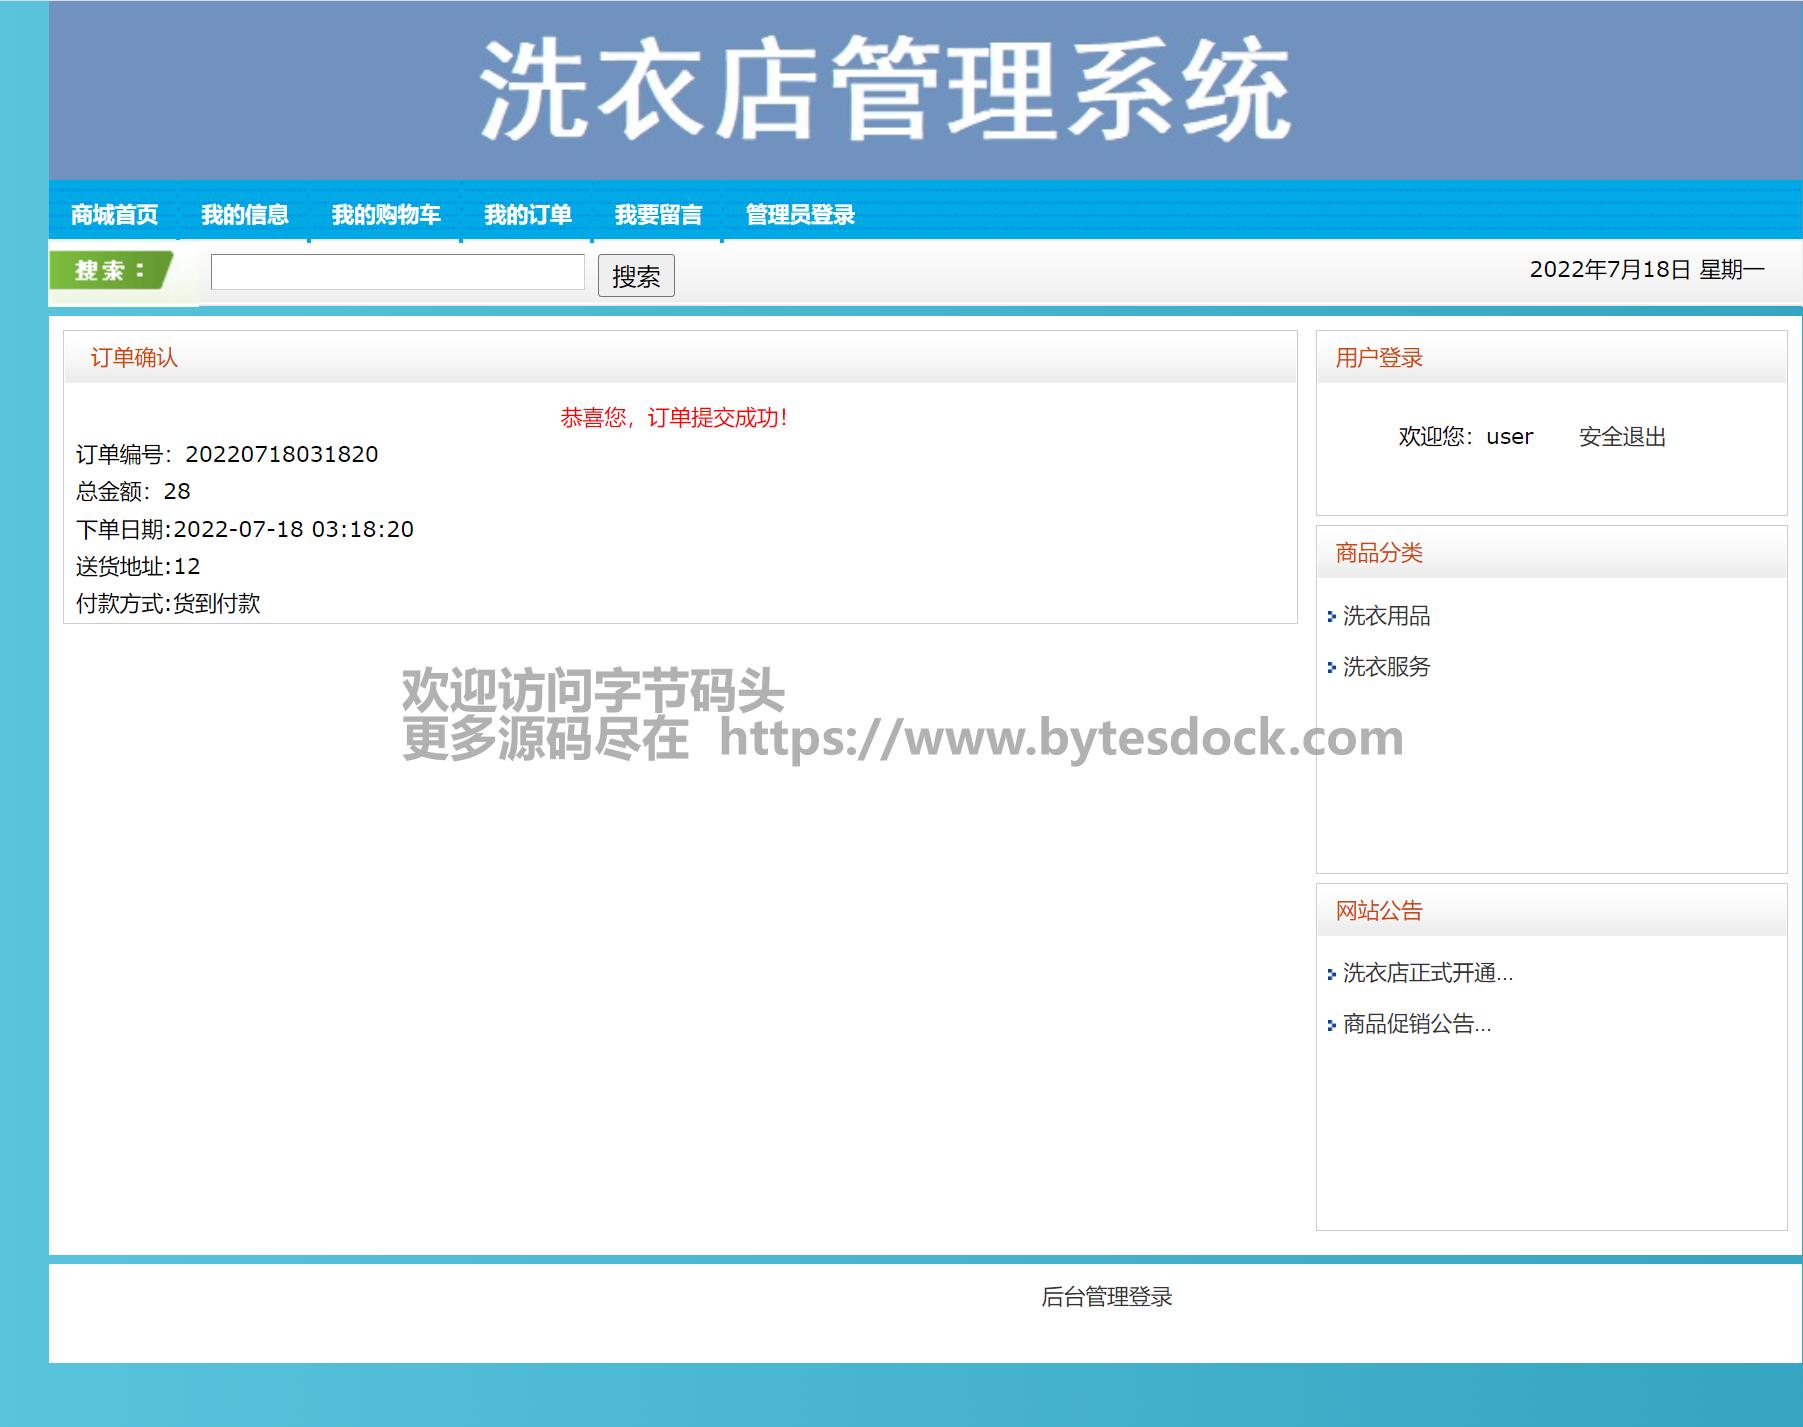
Task: Click the green 搜索 label badge
Action: [x=110, y=271]
